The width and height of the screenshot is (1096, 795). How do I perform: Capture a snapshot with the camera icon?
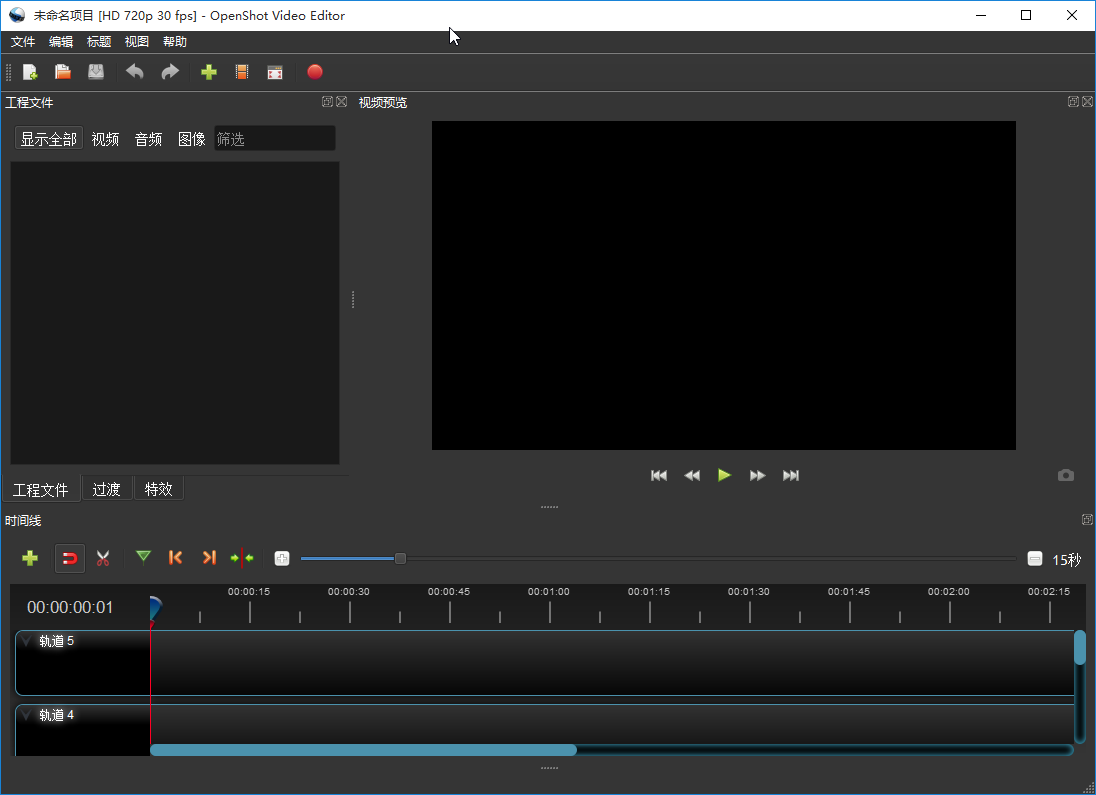click(x=1065, y=475)
